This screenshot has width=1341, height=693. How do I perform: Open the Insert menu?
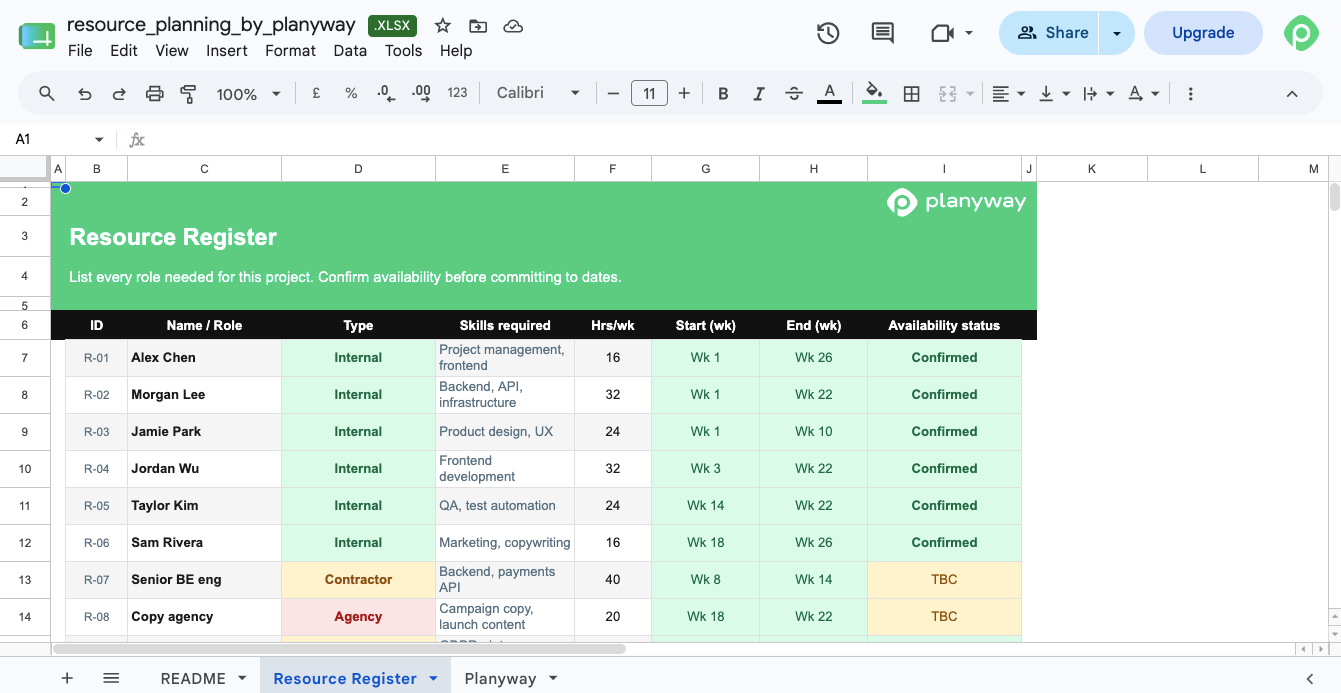[227, 51]
